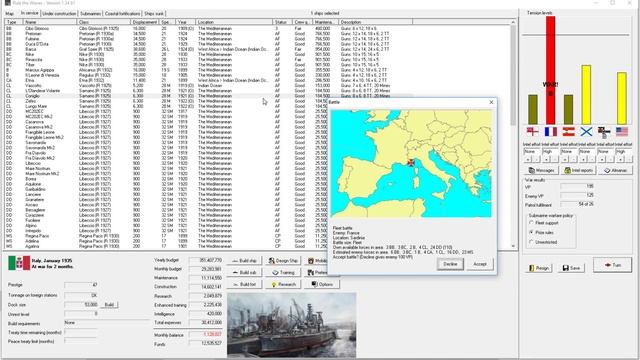The height and width of the screenshot is (360, 640).
Task: Open the Almanac
Action: [x=615, y=170]
